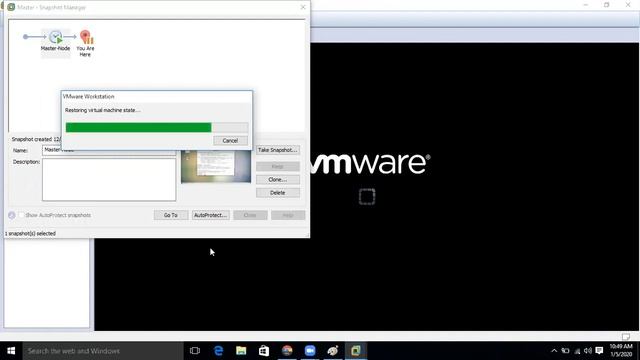Click the Close button in Snapshot Manager
This screenshot has height=360, width=640.
(x=251, y=215)
